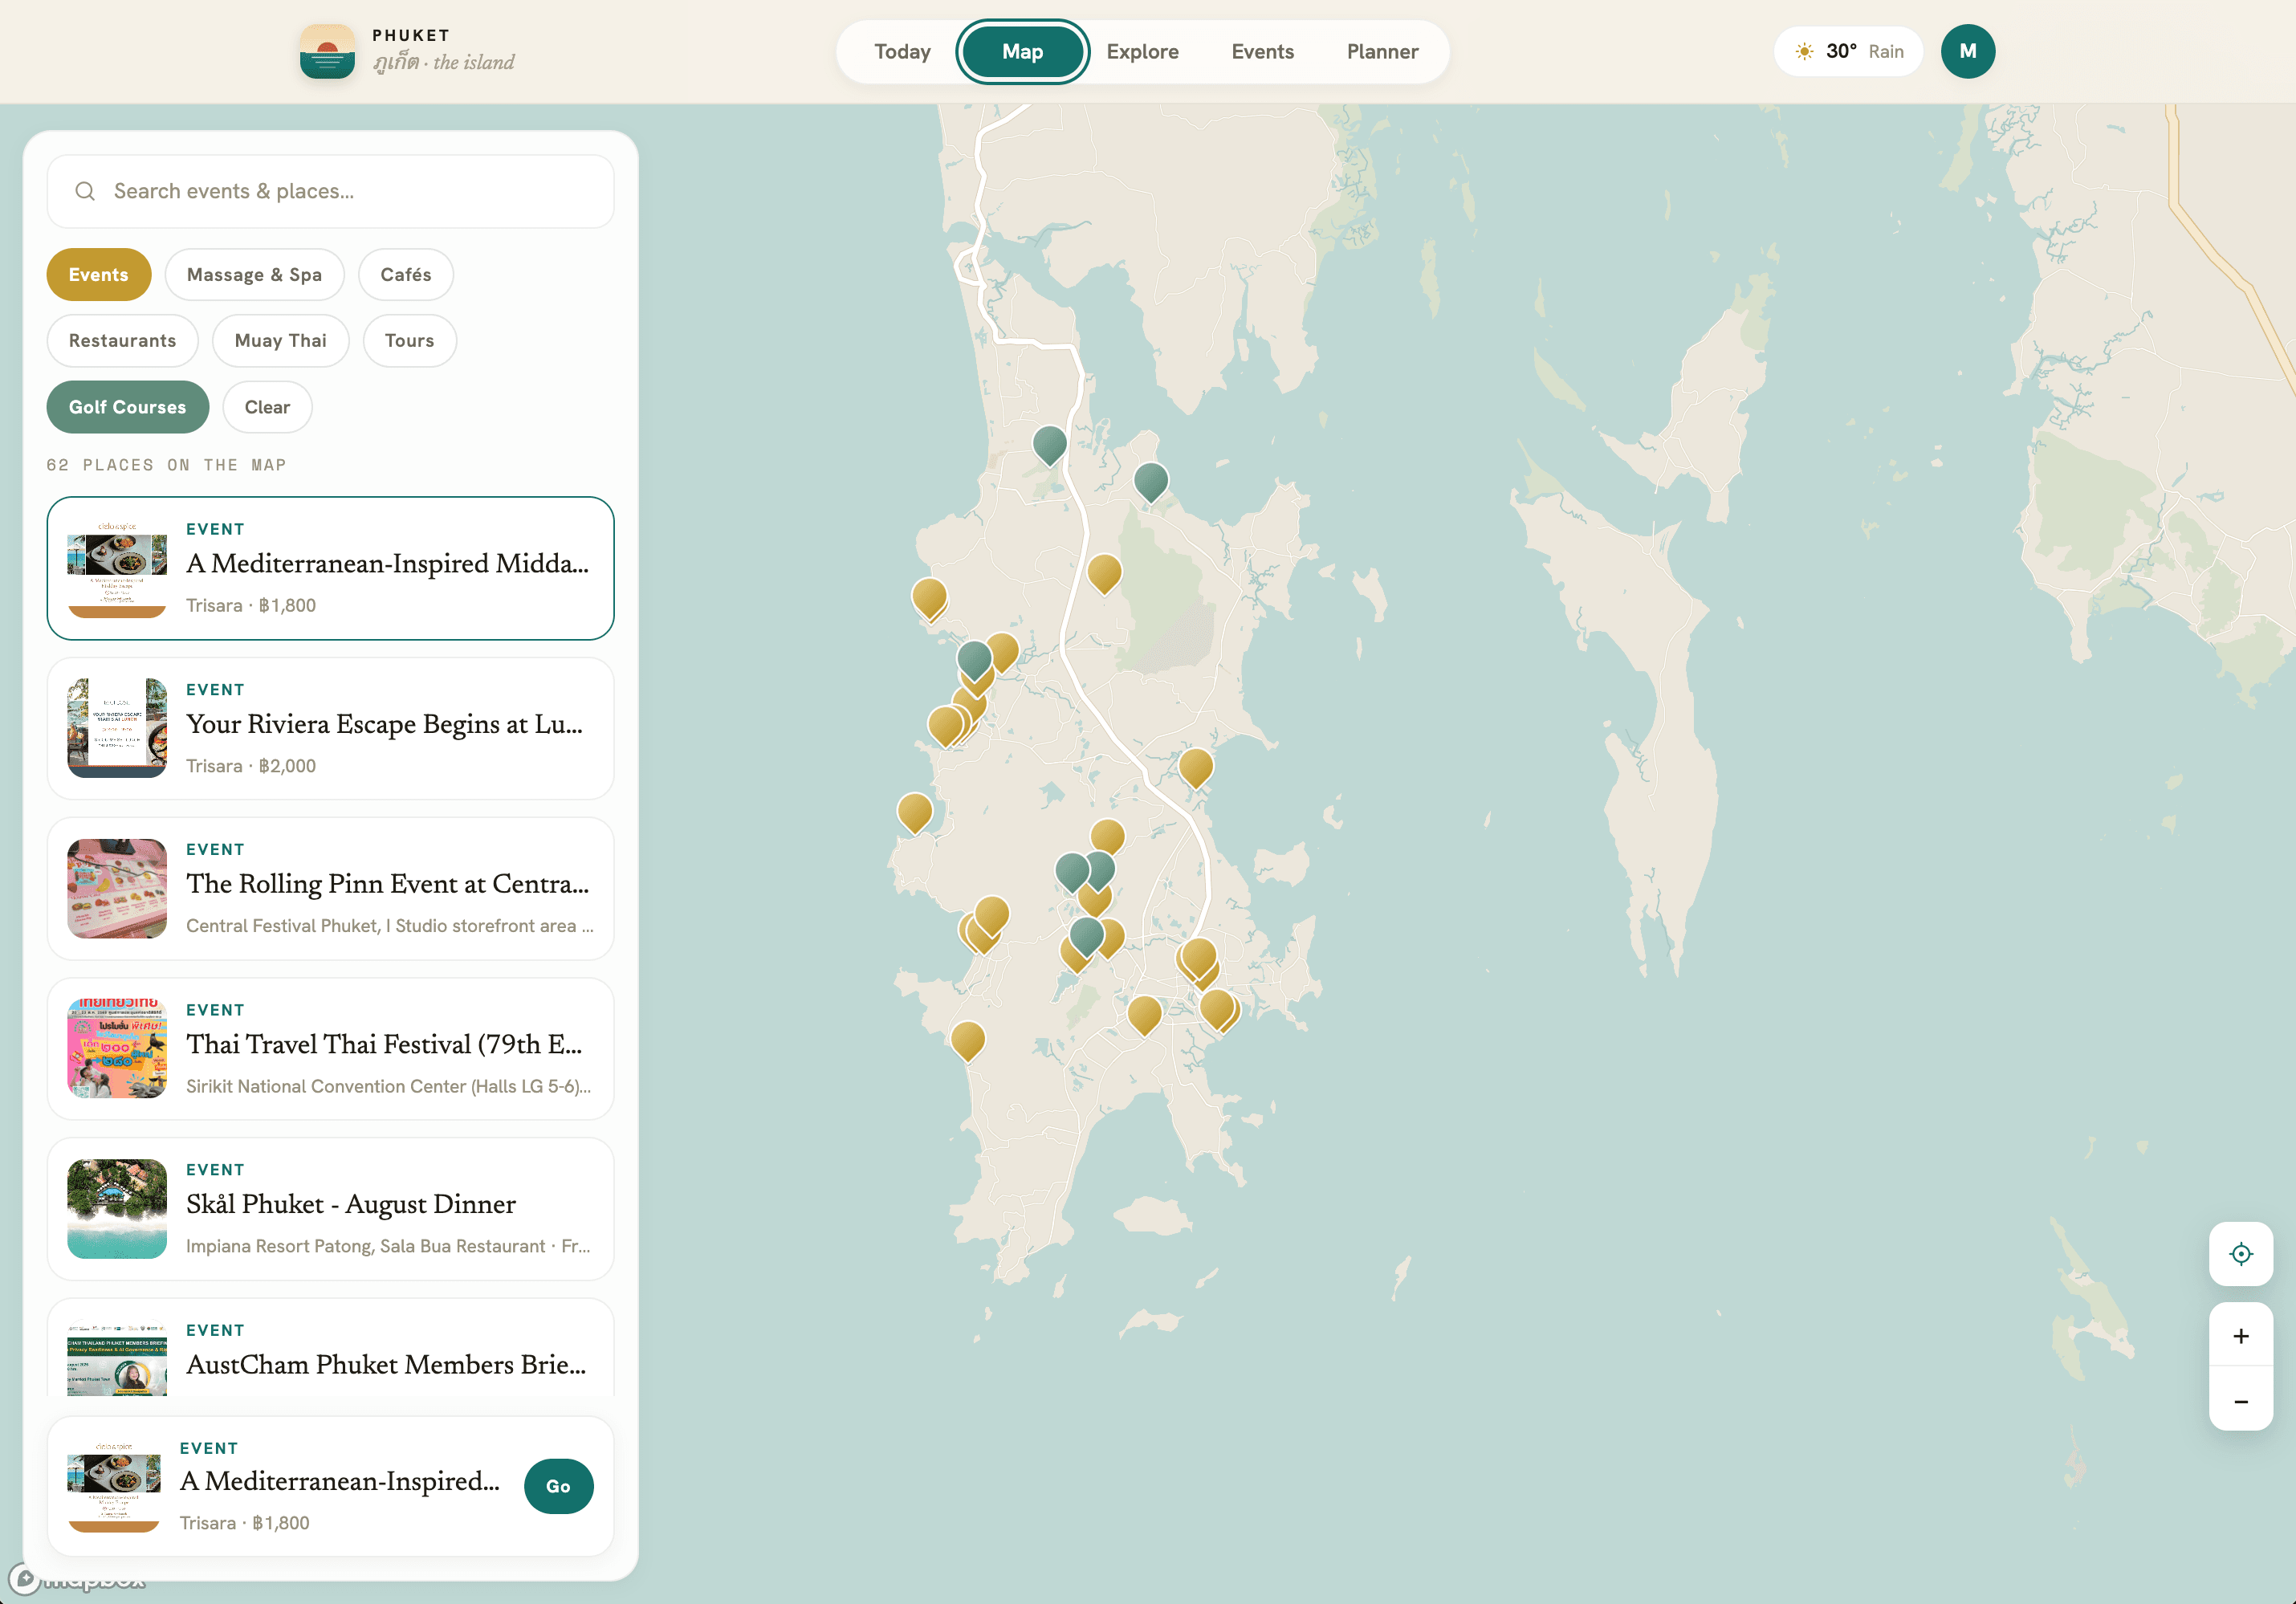Click the lower central green golf pin

(x=1086, y=937)
